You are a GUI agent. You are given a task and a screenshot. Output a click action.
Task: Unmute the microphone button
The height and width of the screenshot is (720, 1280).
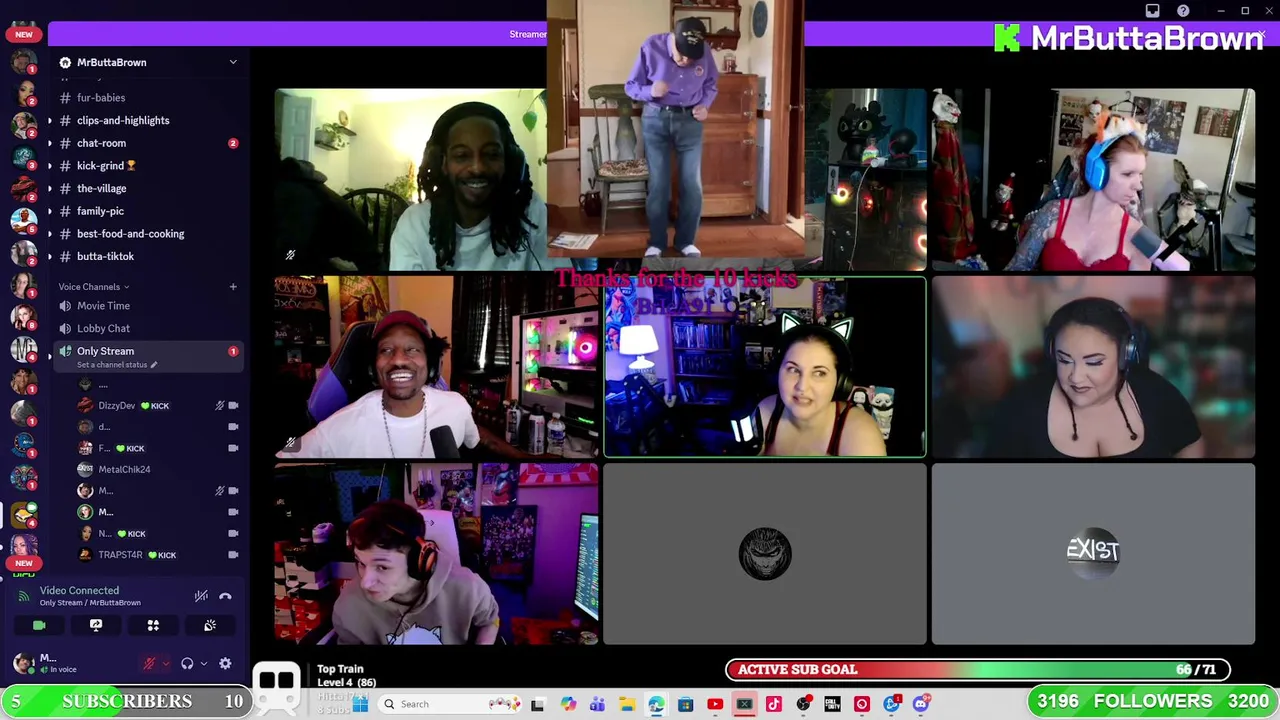[149, 663]
